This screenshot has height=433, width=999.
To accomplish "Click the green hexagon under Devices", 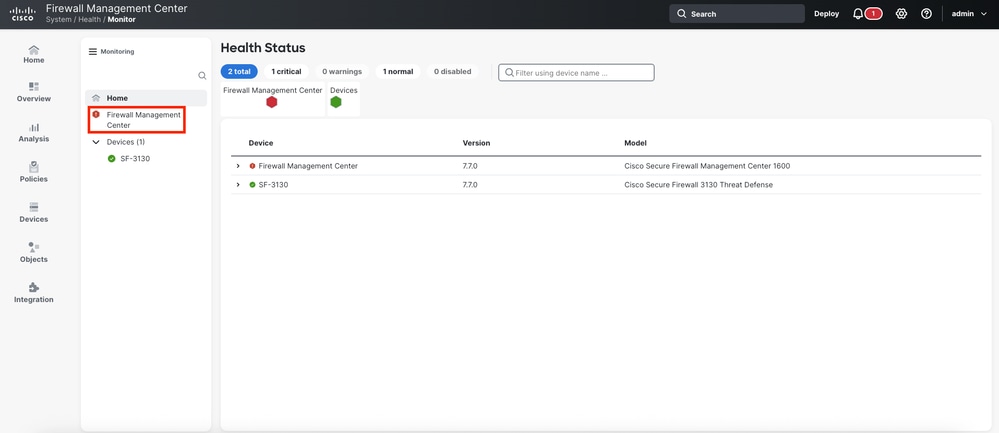I will [x=336, y=102].
